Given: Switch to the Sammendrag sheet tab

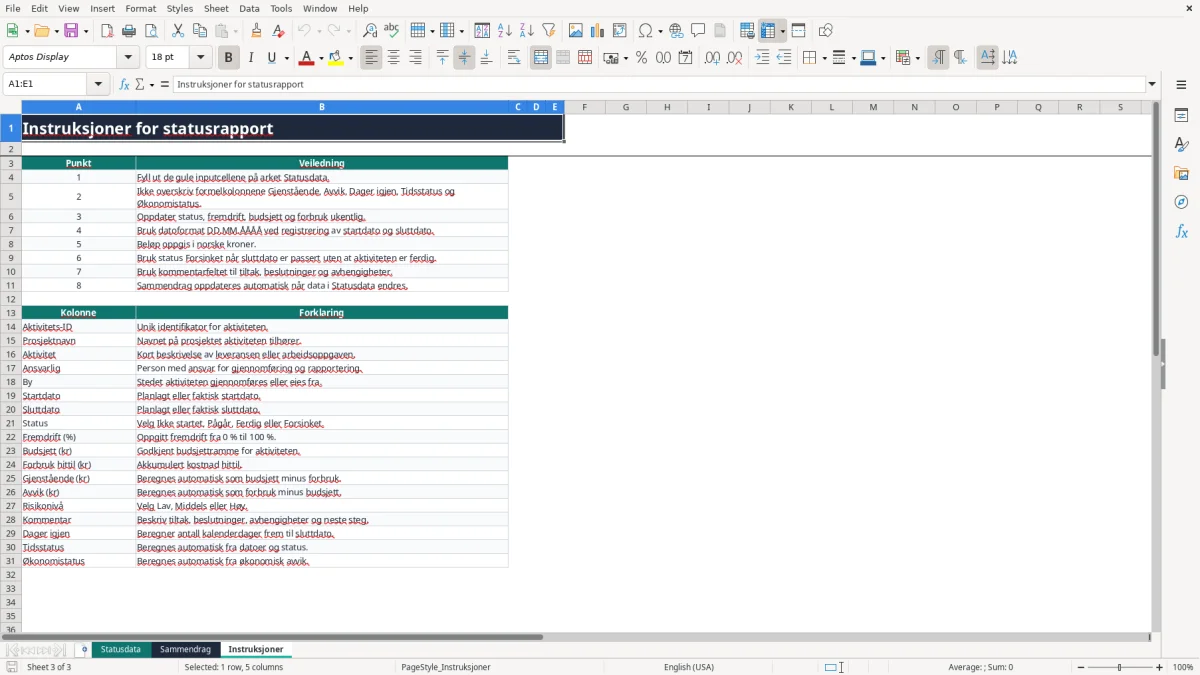Looking at the screenshot, I should tap(185, 650).
